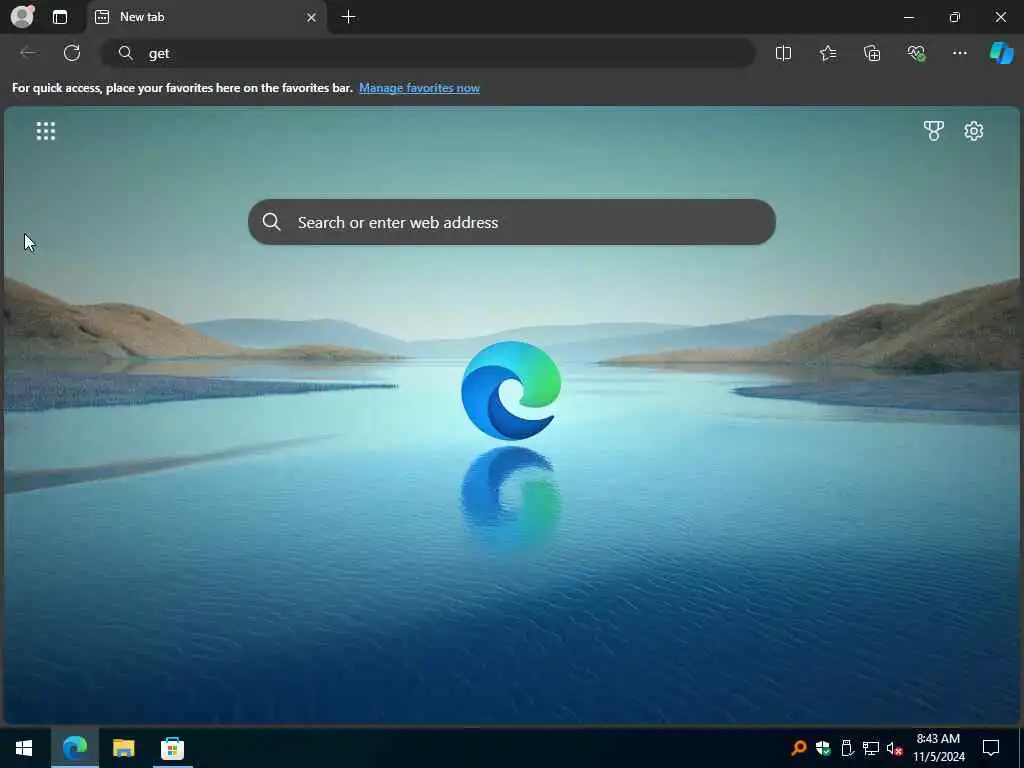This screenshot has height=768, width=1024.
Task: Open split screen view
Action: click(783, 53)
